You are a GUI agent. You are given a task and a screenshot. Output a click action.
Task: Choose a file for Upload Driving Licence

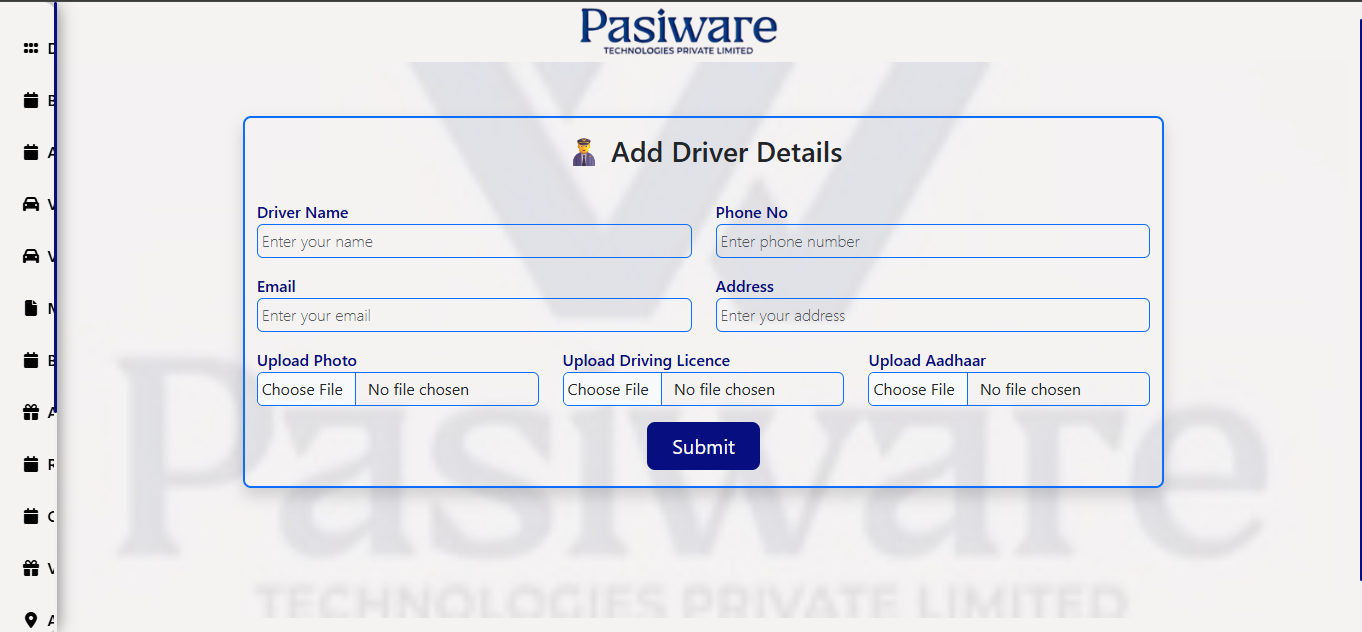pos(611,389)
